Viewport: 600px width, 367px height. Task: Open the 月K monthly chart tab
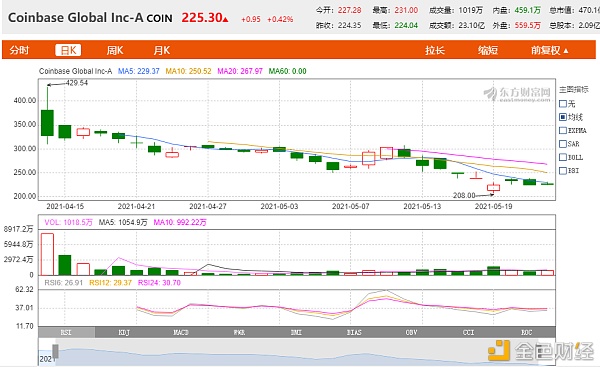pos(161,50)
